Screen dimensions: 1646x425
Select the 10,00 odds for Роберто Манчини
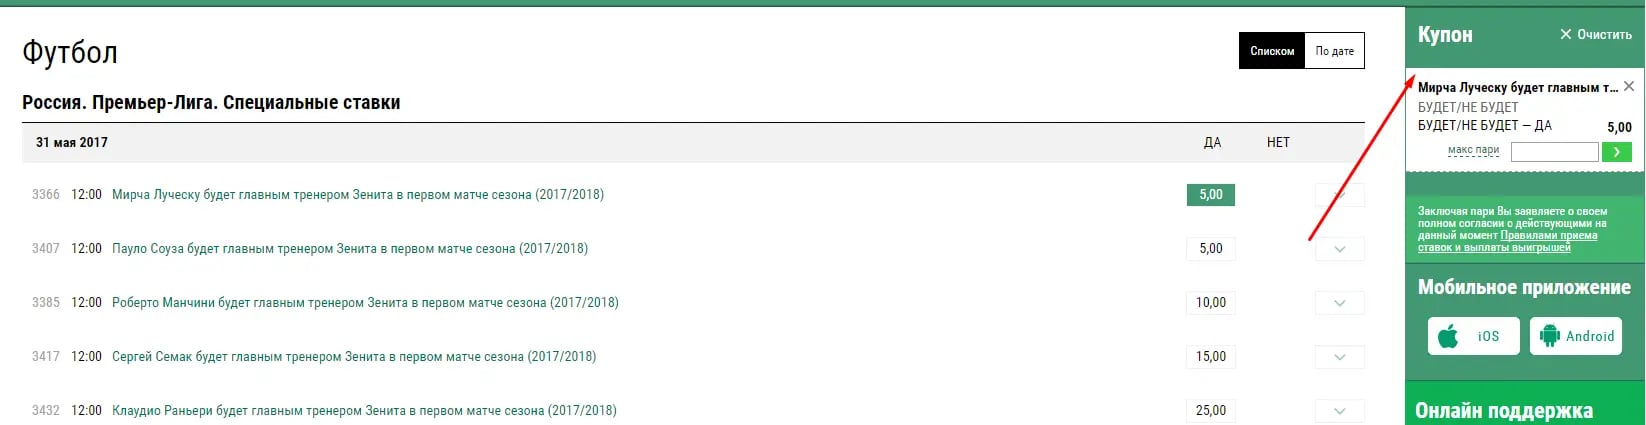[1211, 303]
